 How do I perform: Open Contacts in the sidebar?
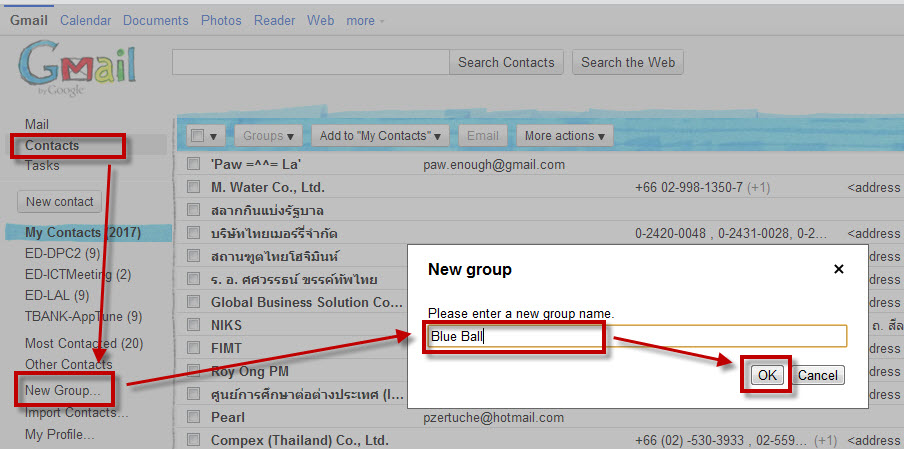52,145
